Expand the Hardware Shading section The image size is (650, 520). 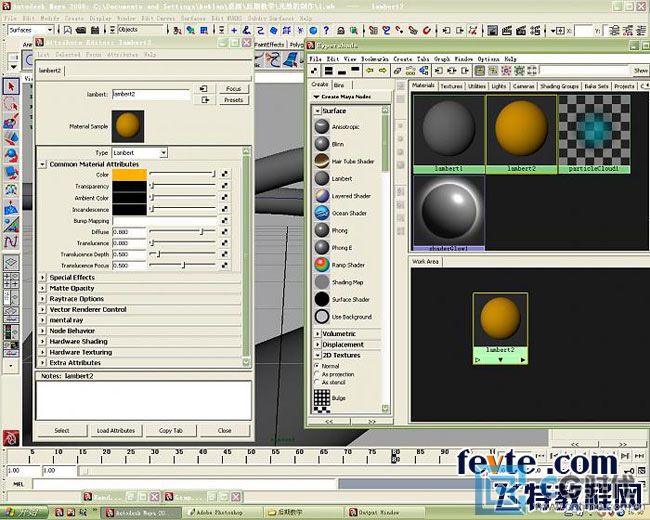[42, 341]
